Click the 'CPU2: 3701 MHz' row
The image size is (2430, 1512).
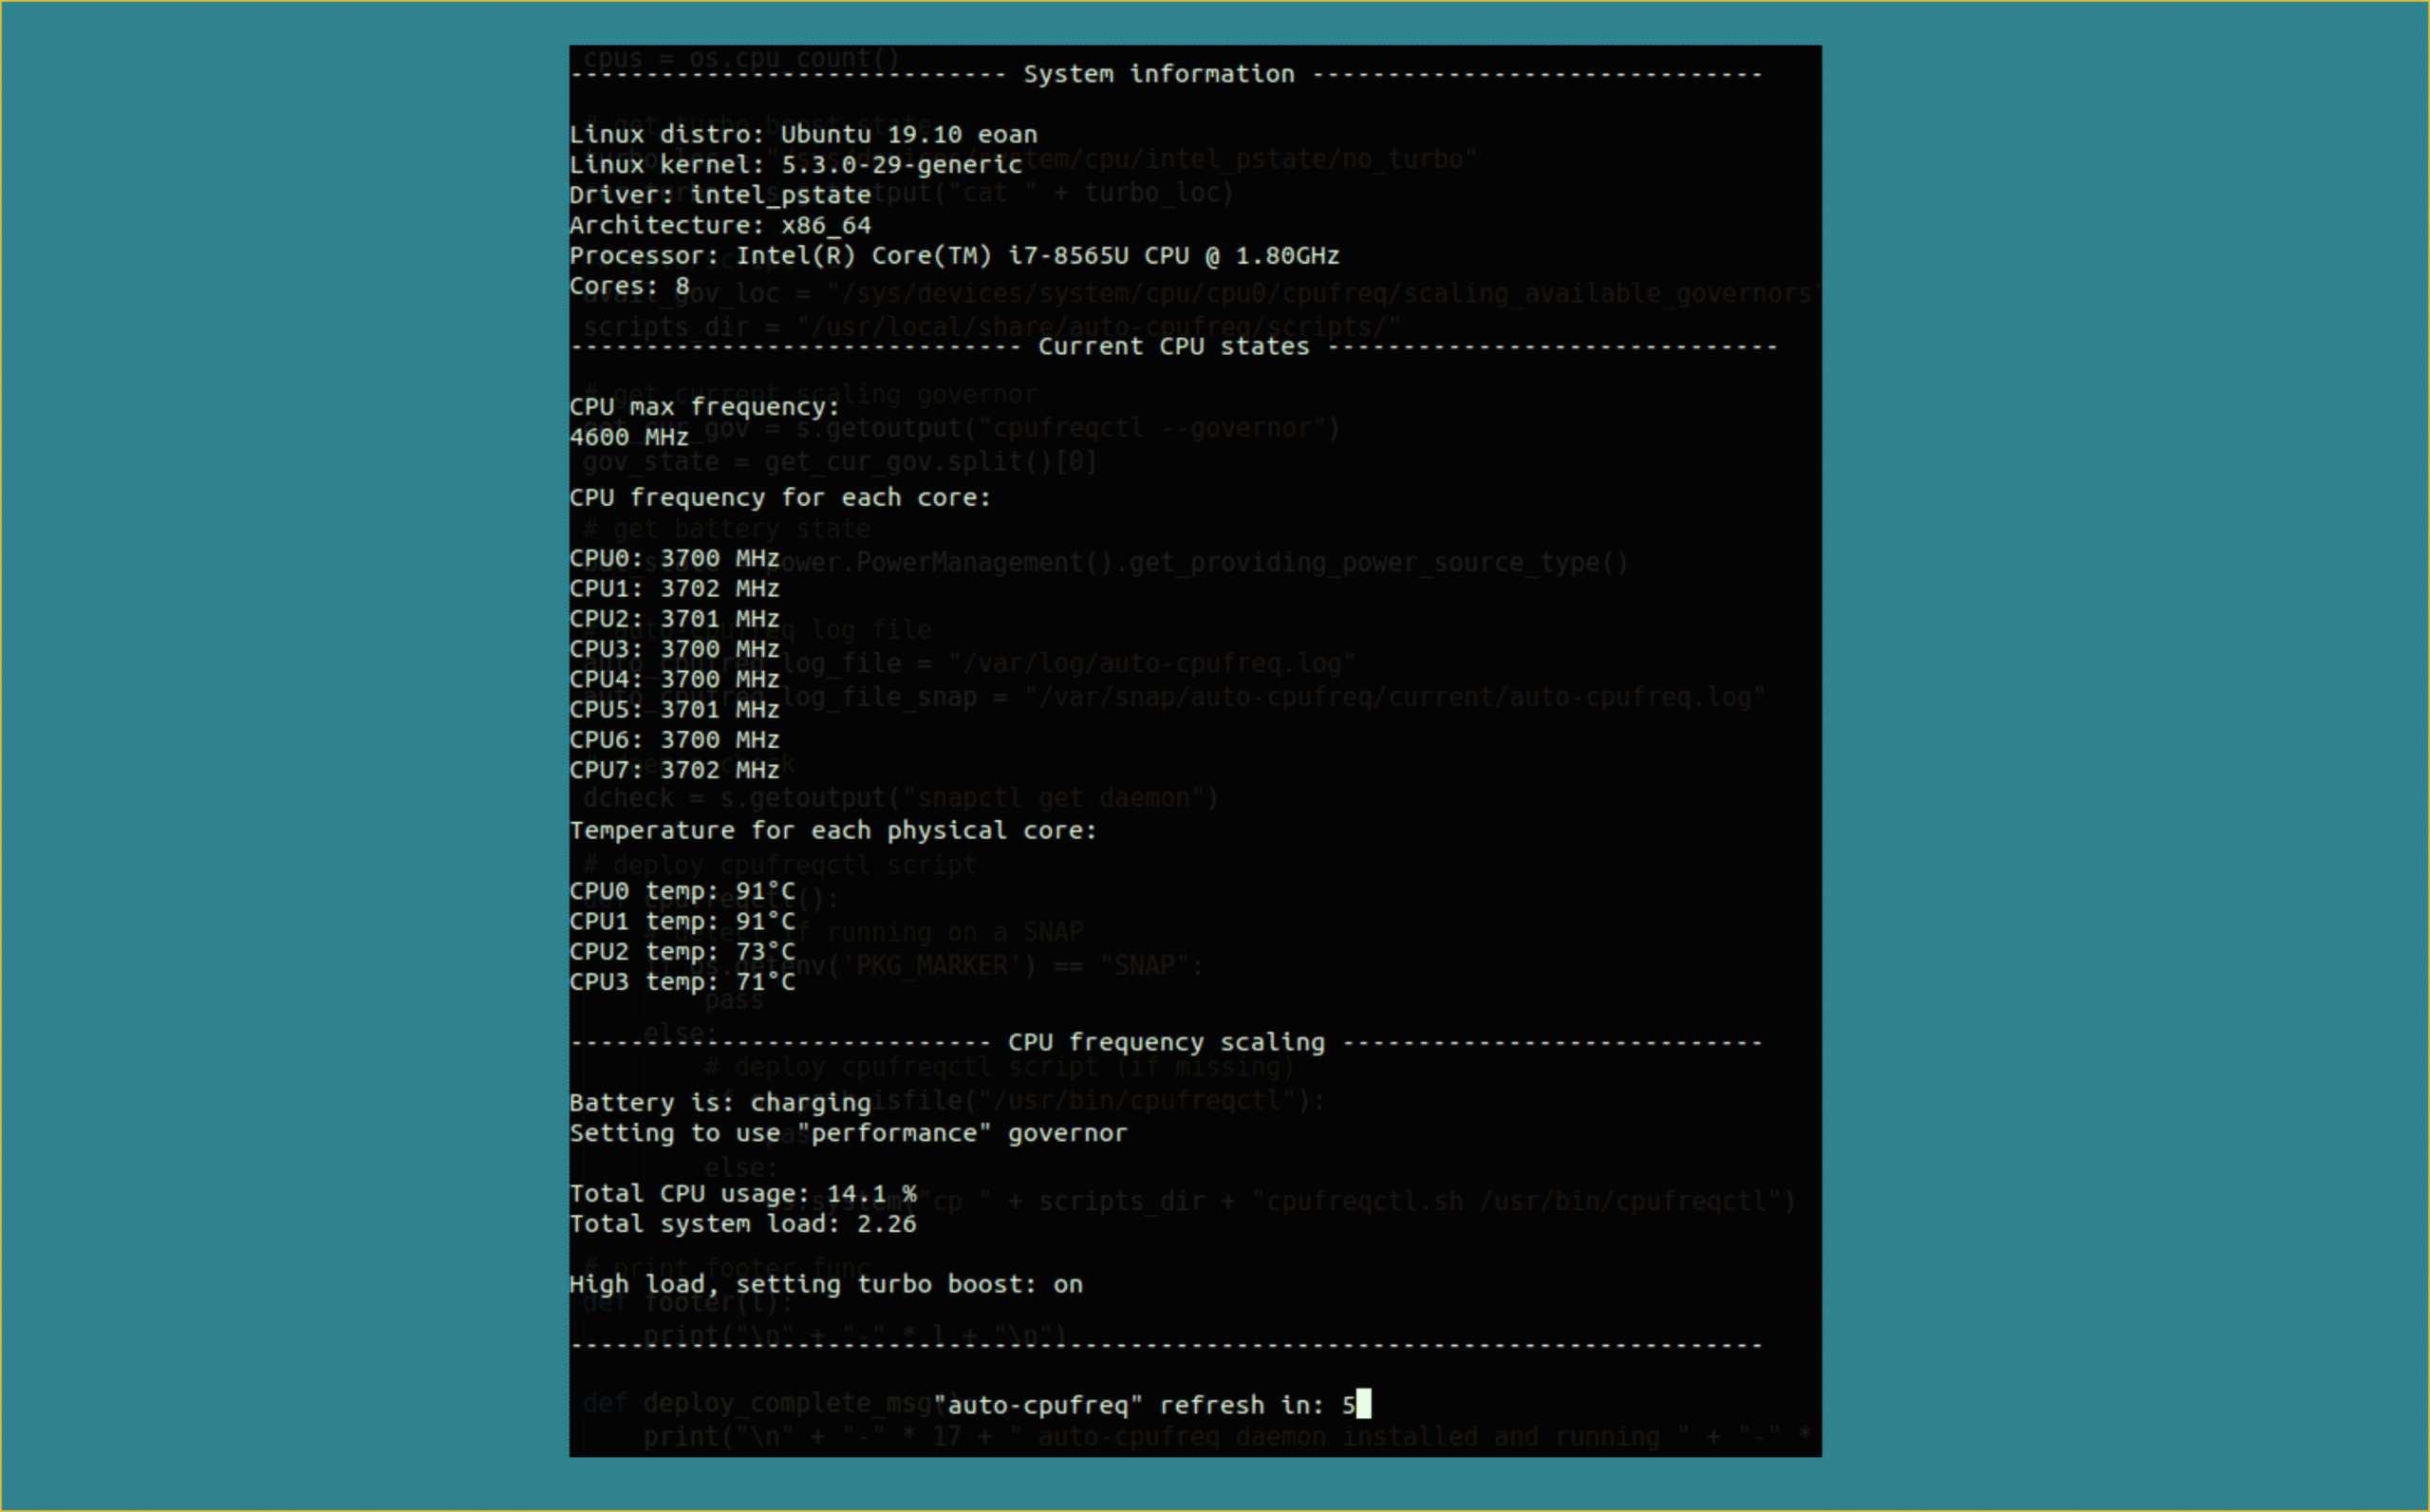(x=674, y=619)
